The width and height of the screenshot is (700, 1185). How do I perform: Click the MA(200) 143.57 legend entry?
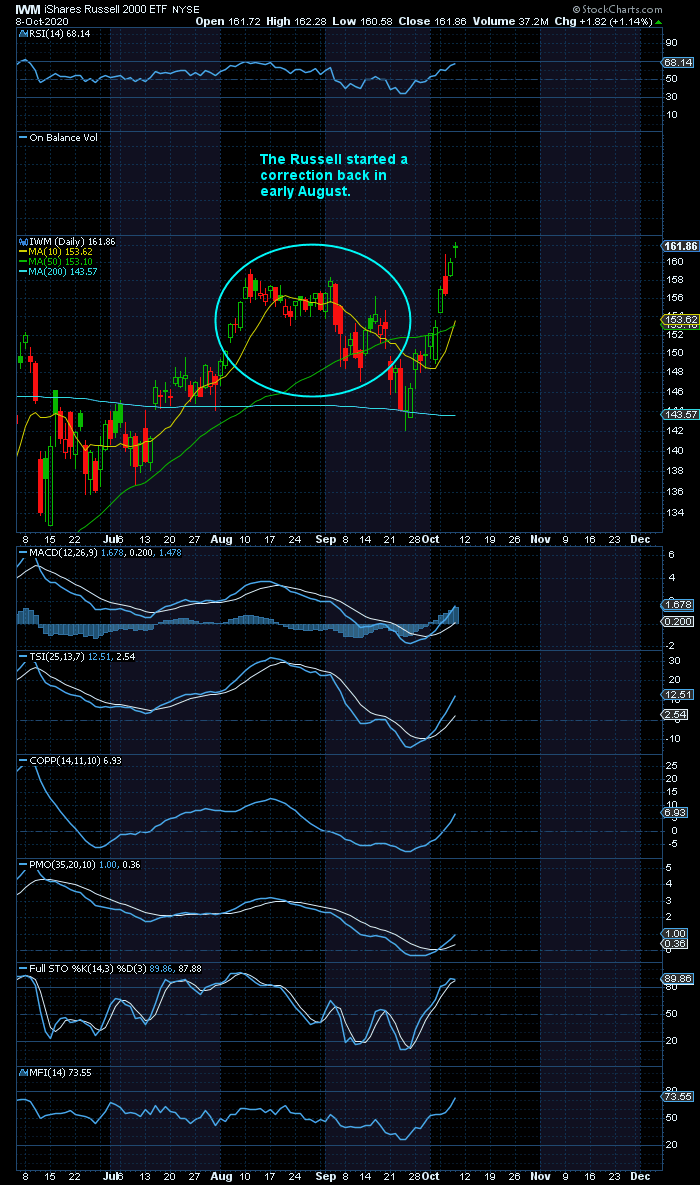(58, 271)
